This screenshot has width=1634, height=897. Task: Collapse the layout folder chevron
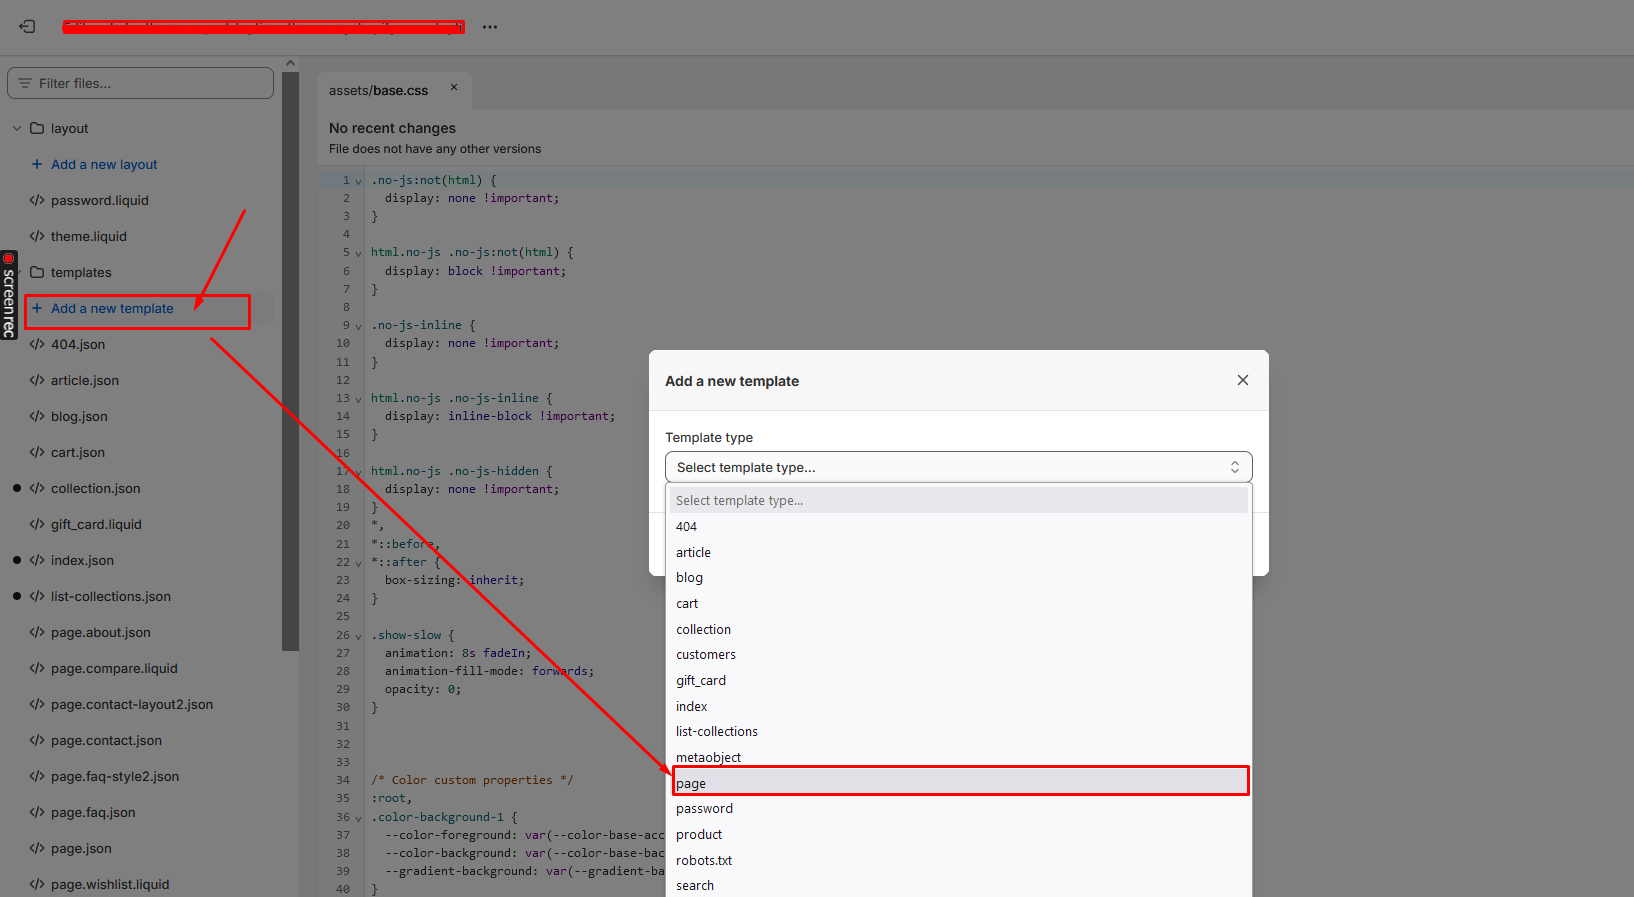pyautogui.click(x=17, y=128)
